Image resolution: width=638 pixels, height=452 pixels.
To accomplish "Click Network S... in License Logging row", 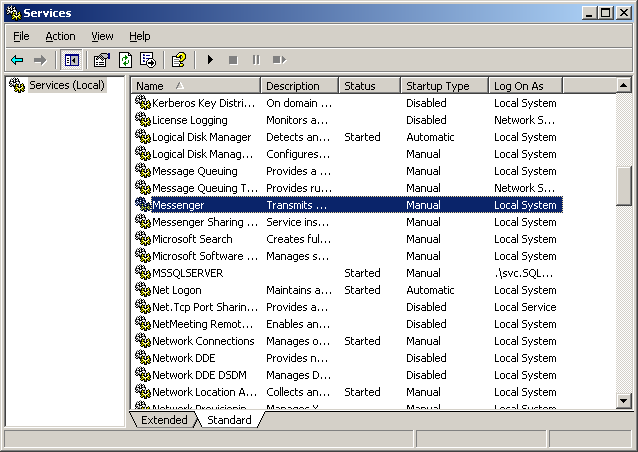I will [x=524, y=120].
